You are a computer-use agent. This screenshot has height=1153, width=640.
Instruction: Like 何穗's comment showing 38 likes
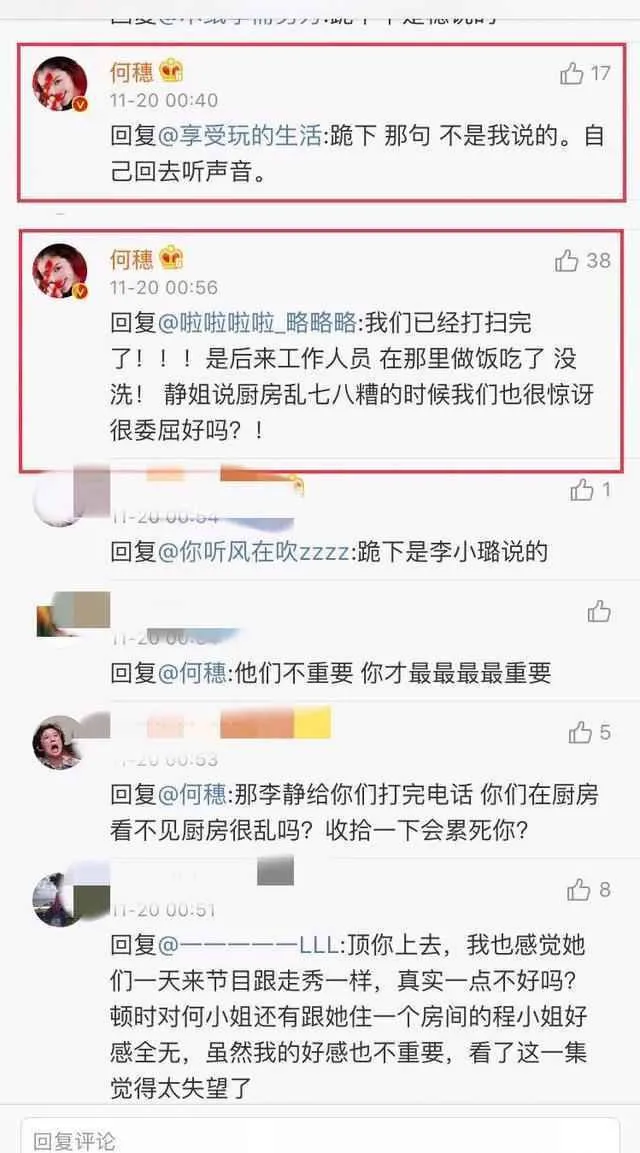pyautogui.click(x=567, y=260)
